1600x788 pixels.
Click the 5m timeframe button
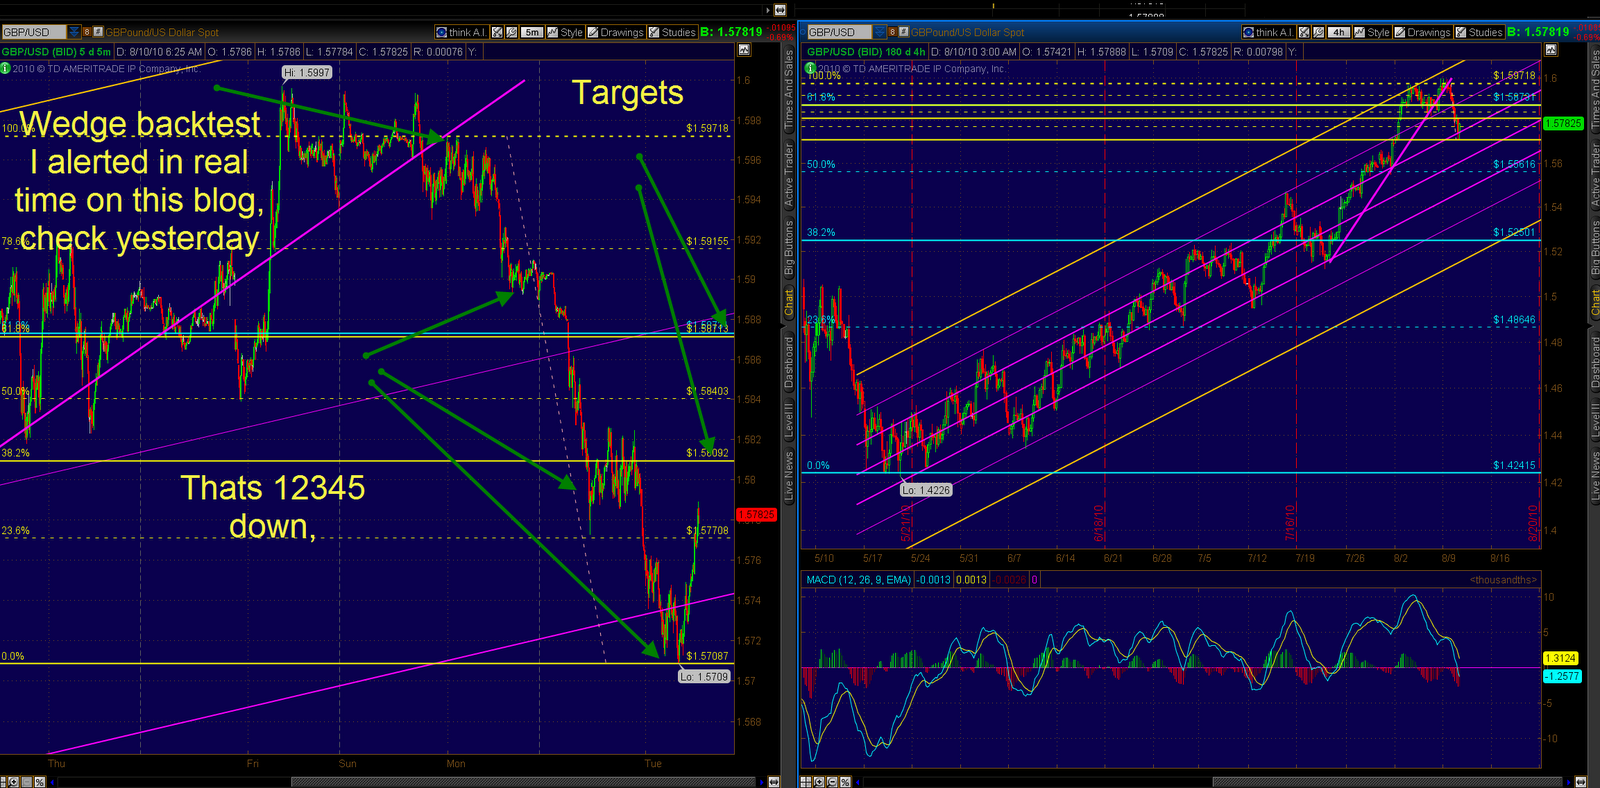pos(532,32)
